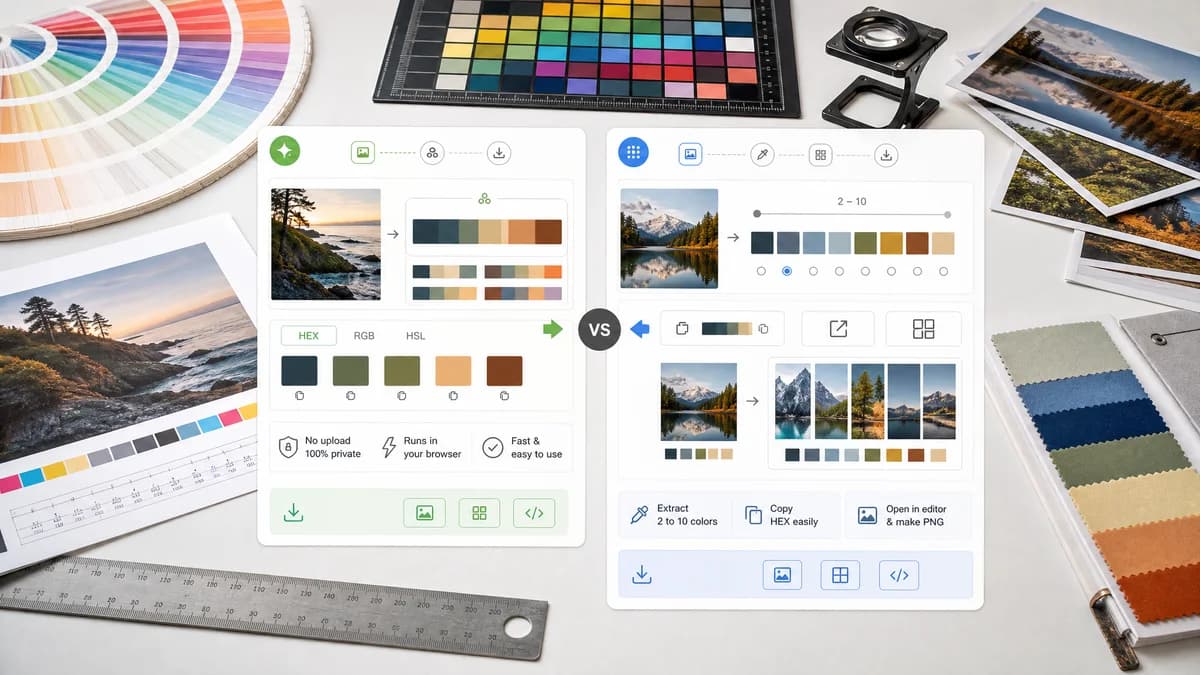Switch to the HSL tab
This screenshot has width=1200, height=675.
pyautogui.click(x=415, y=336)
